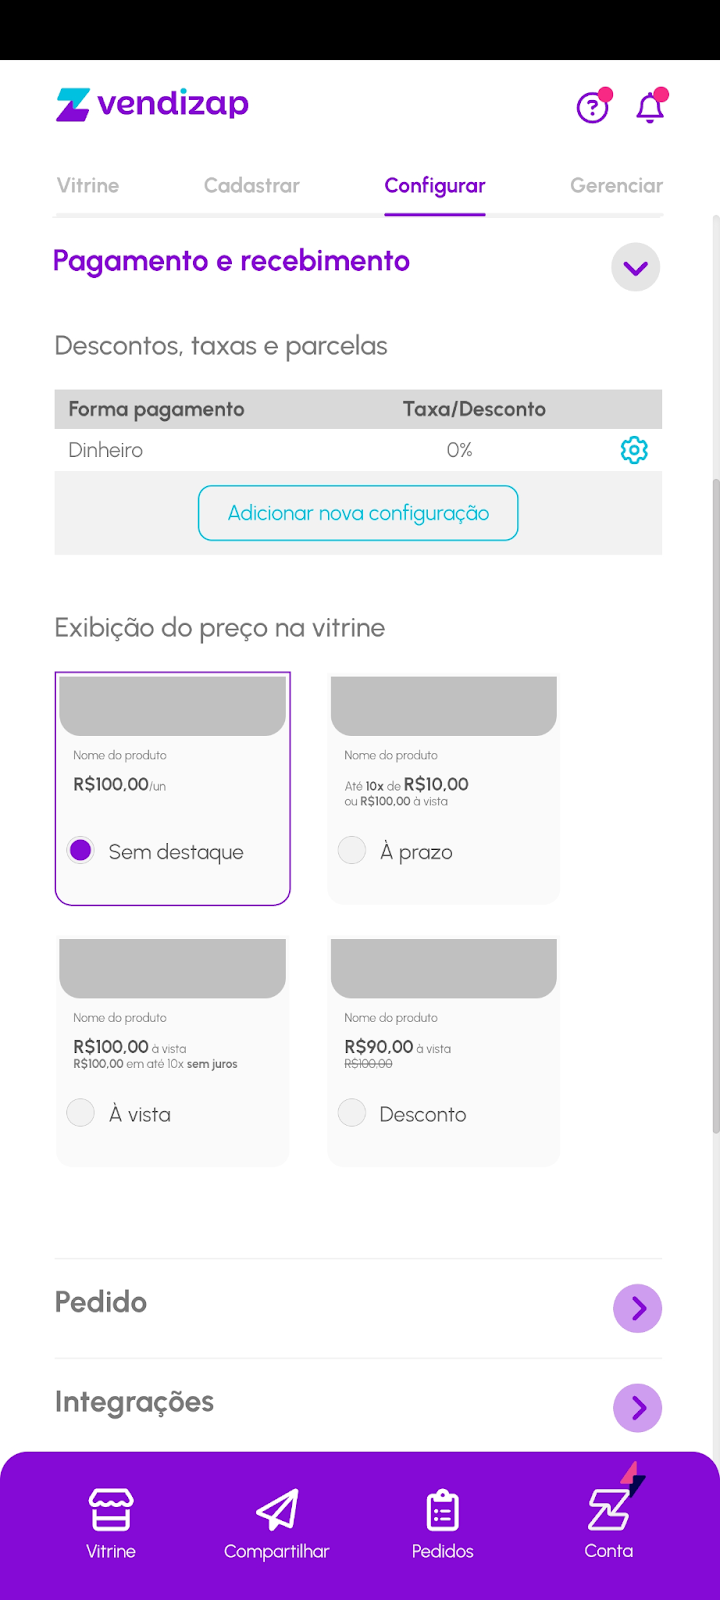This screenshot has width=720, height=1600.
Task: Open settings gear for Dinheiro payment
Action: [634, 450]
